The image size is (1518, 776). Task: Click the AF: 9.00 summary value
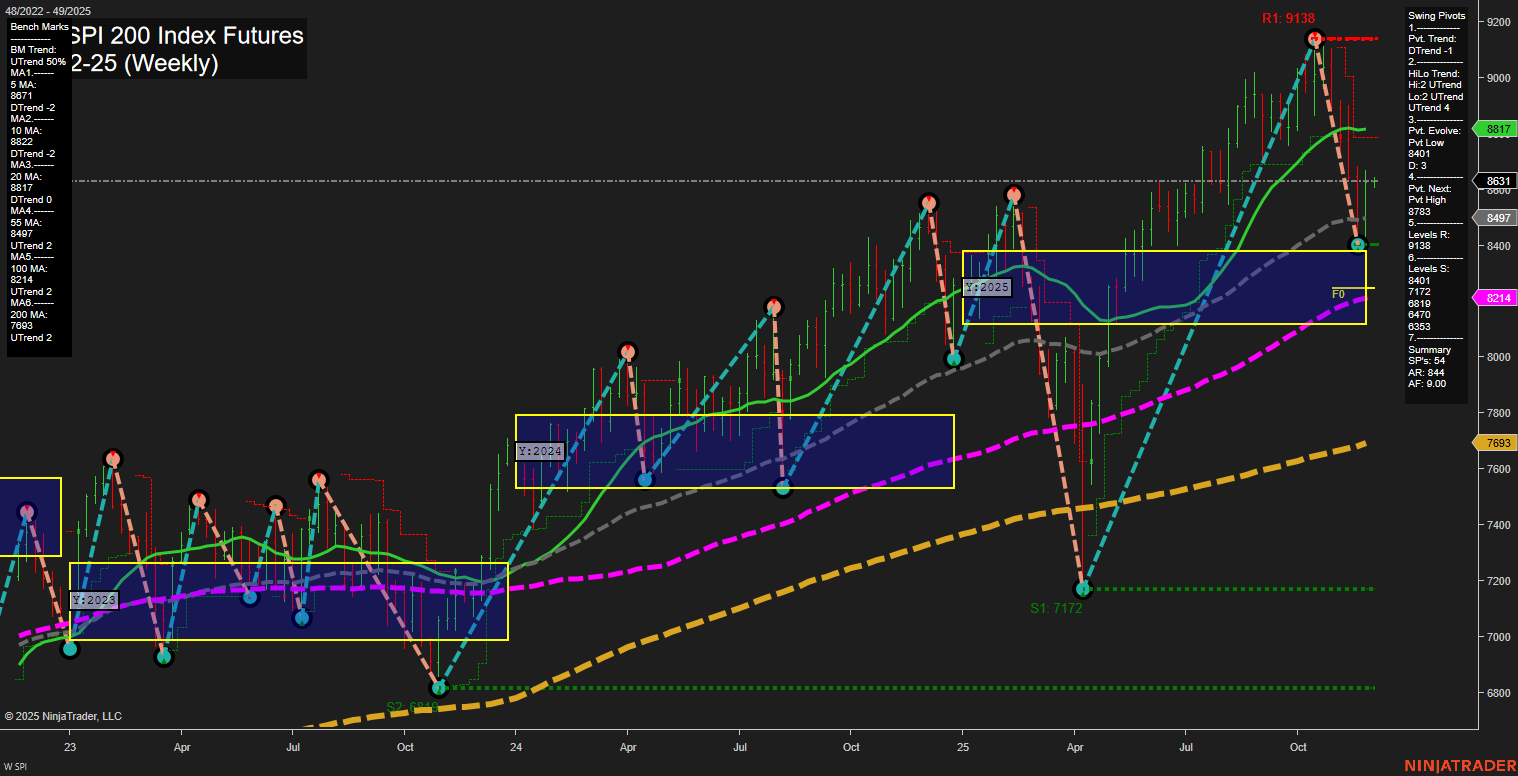tap(1427, 383)
